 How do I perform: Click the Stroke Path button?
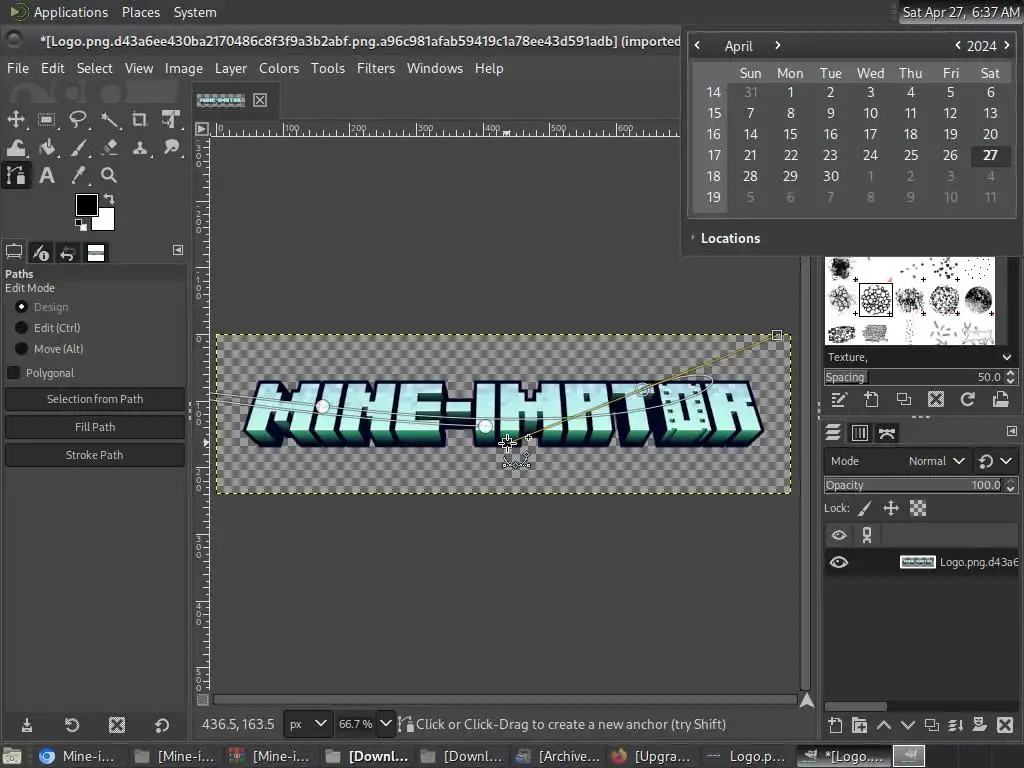(x=95, y=455)
